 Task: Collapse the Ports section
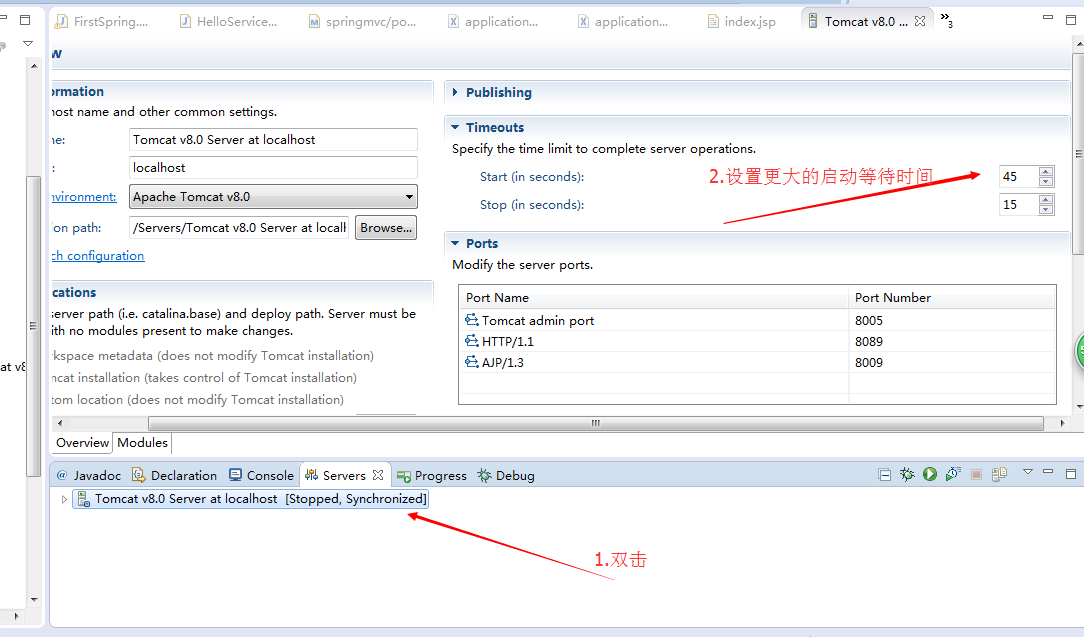coord(455,243)
